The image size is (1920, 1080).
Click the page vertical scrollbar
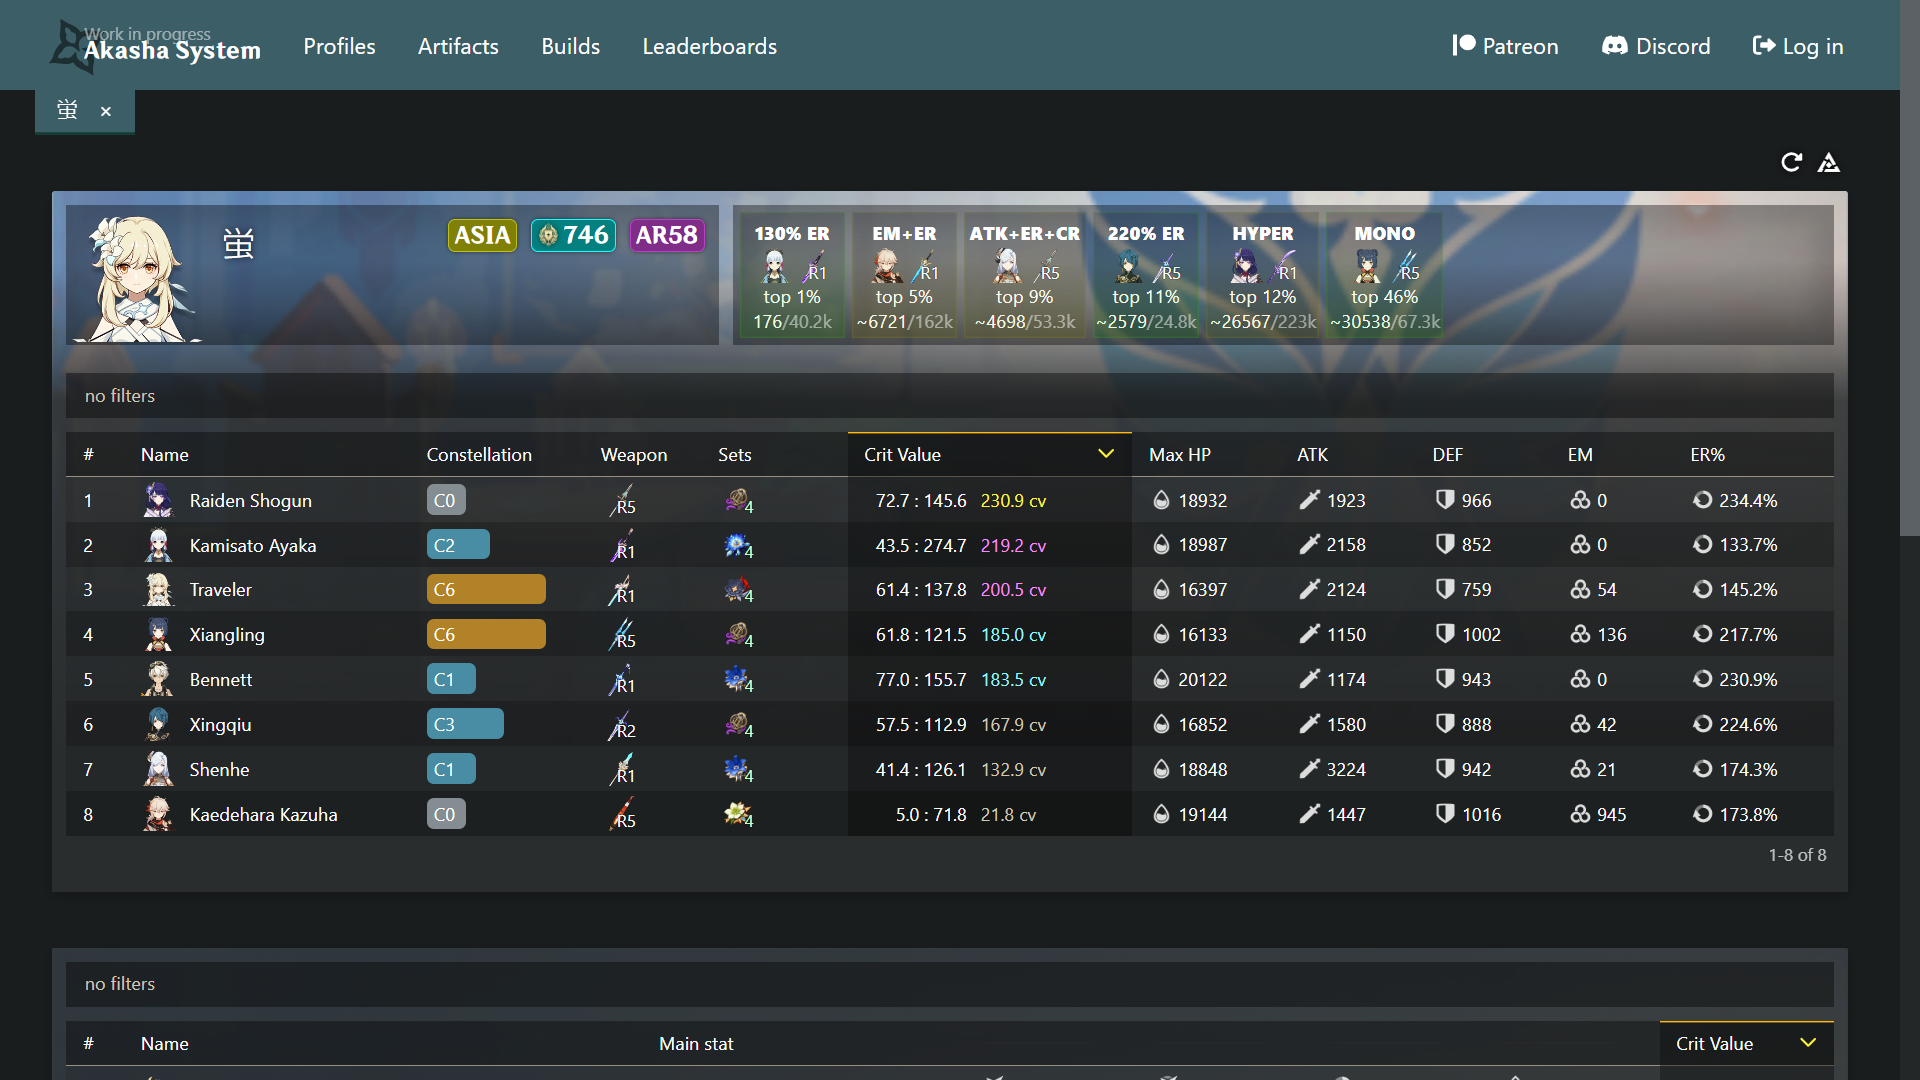(1910, 268)
